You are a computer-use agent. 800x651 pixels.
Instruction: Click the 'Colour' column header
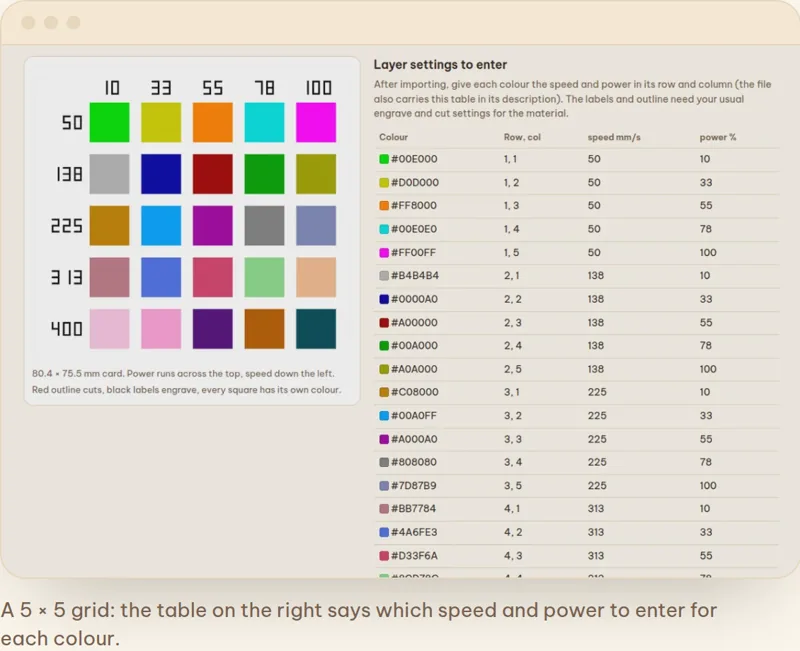point(393,137)
